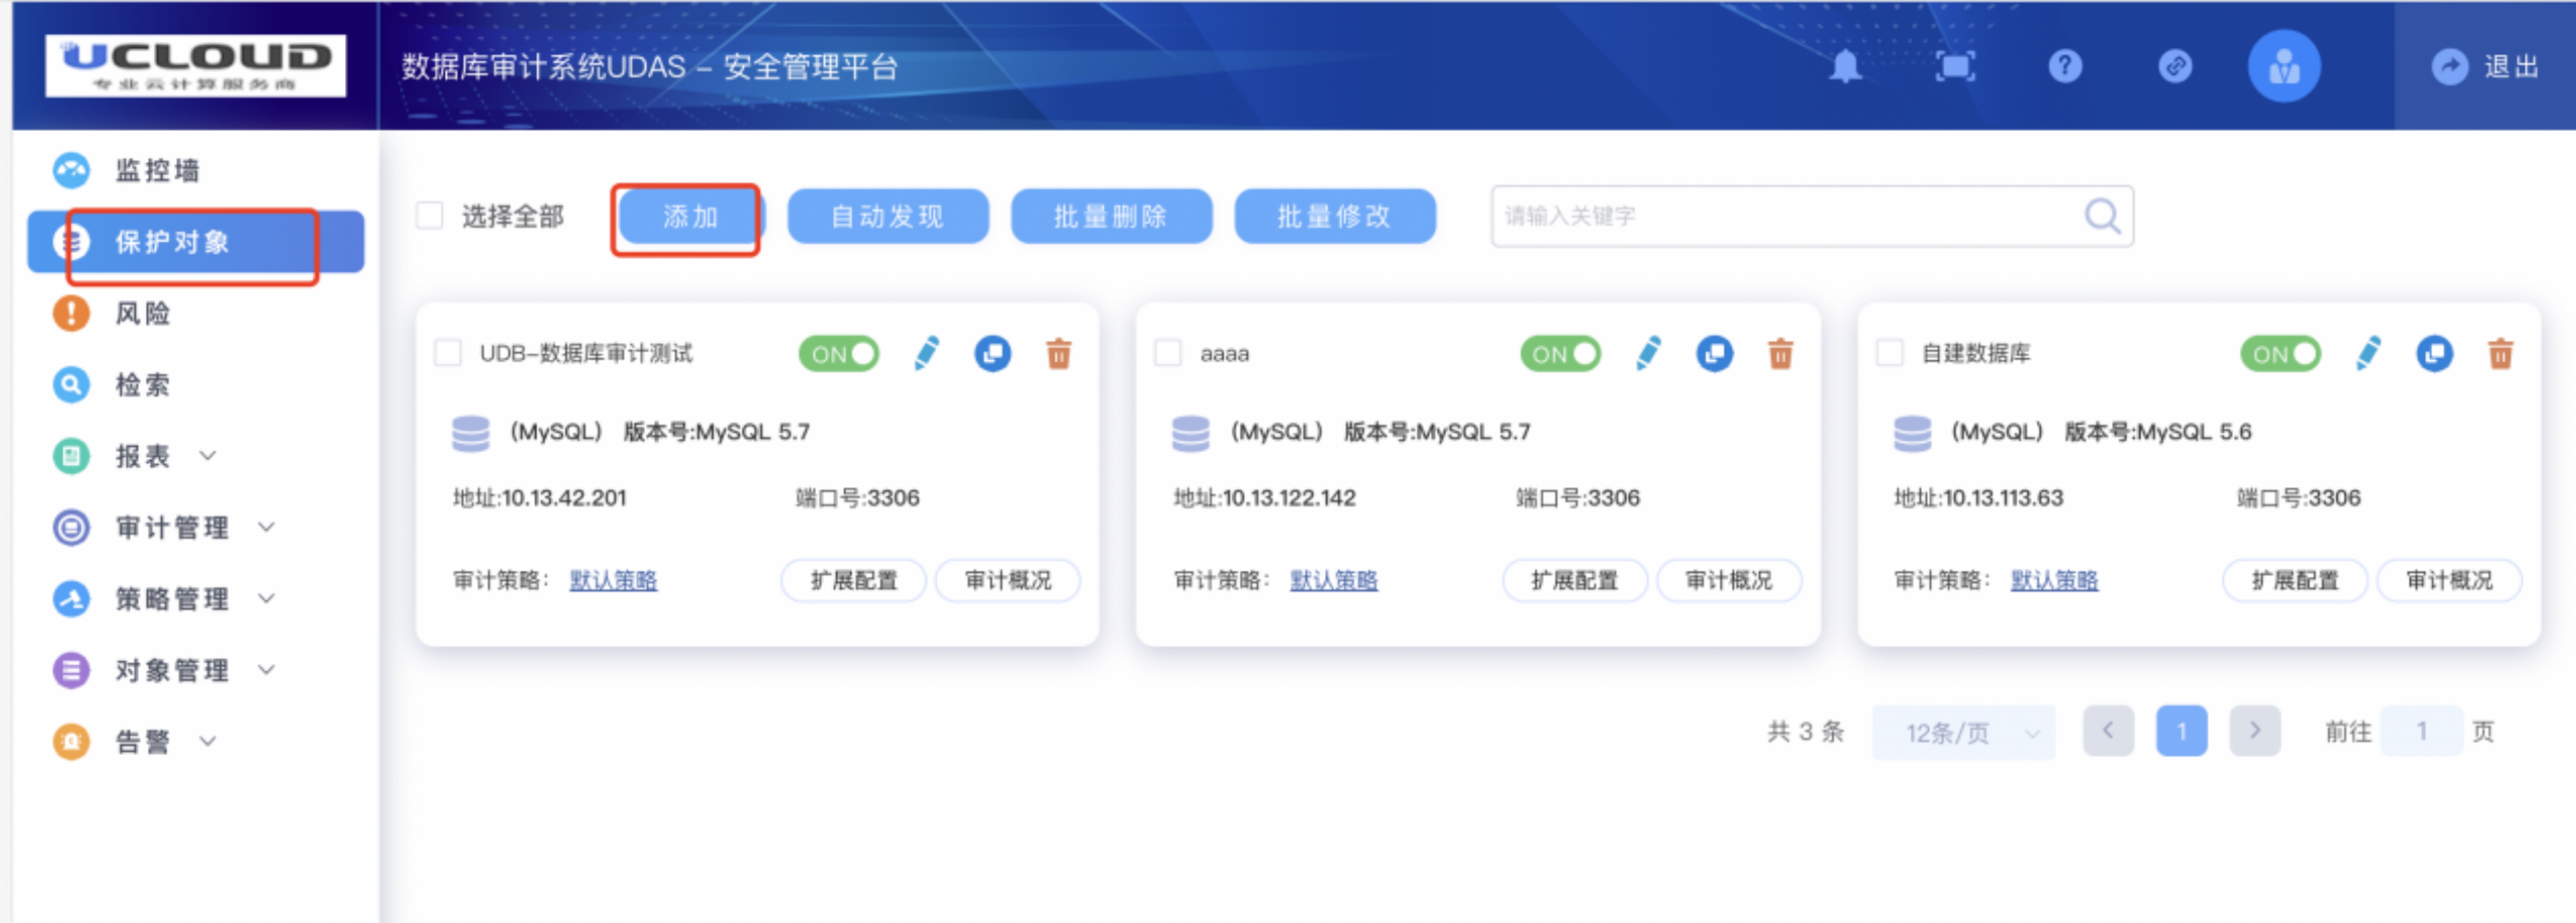This screenshot has height=923, width=2576.
Task: Click the 策略管理 sidebar icon
Action: click(71, 598)
